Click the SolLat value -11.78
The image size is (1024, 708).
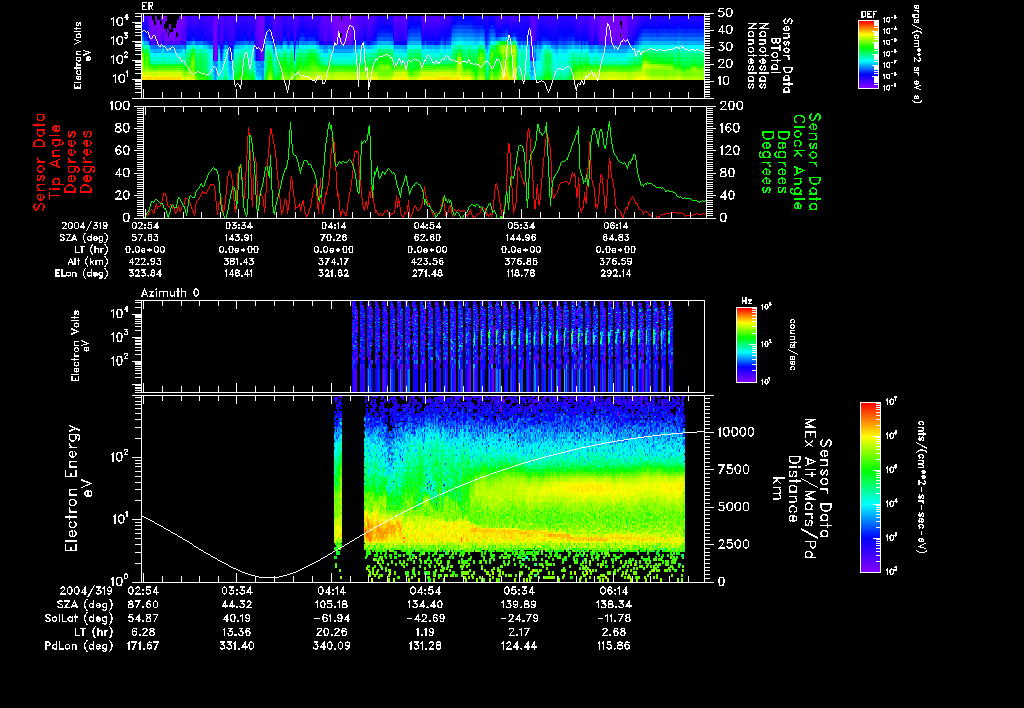613,618
